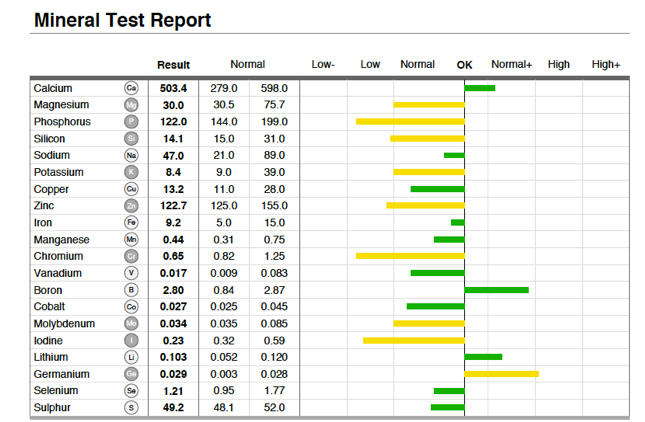Click the Normal+ column header
This screenshot has width=645, height=422.
[x=511, y=65]
